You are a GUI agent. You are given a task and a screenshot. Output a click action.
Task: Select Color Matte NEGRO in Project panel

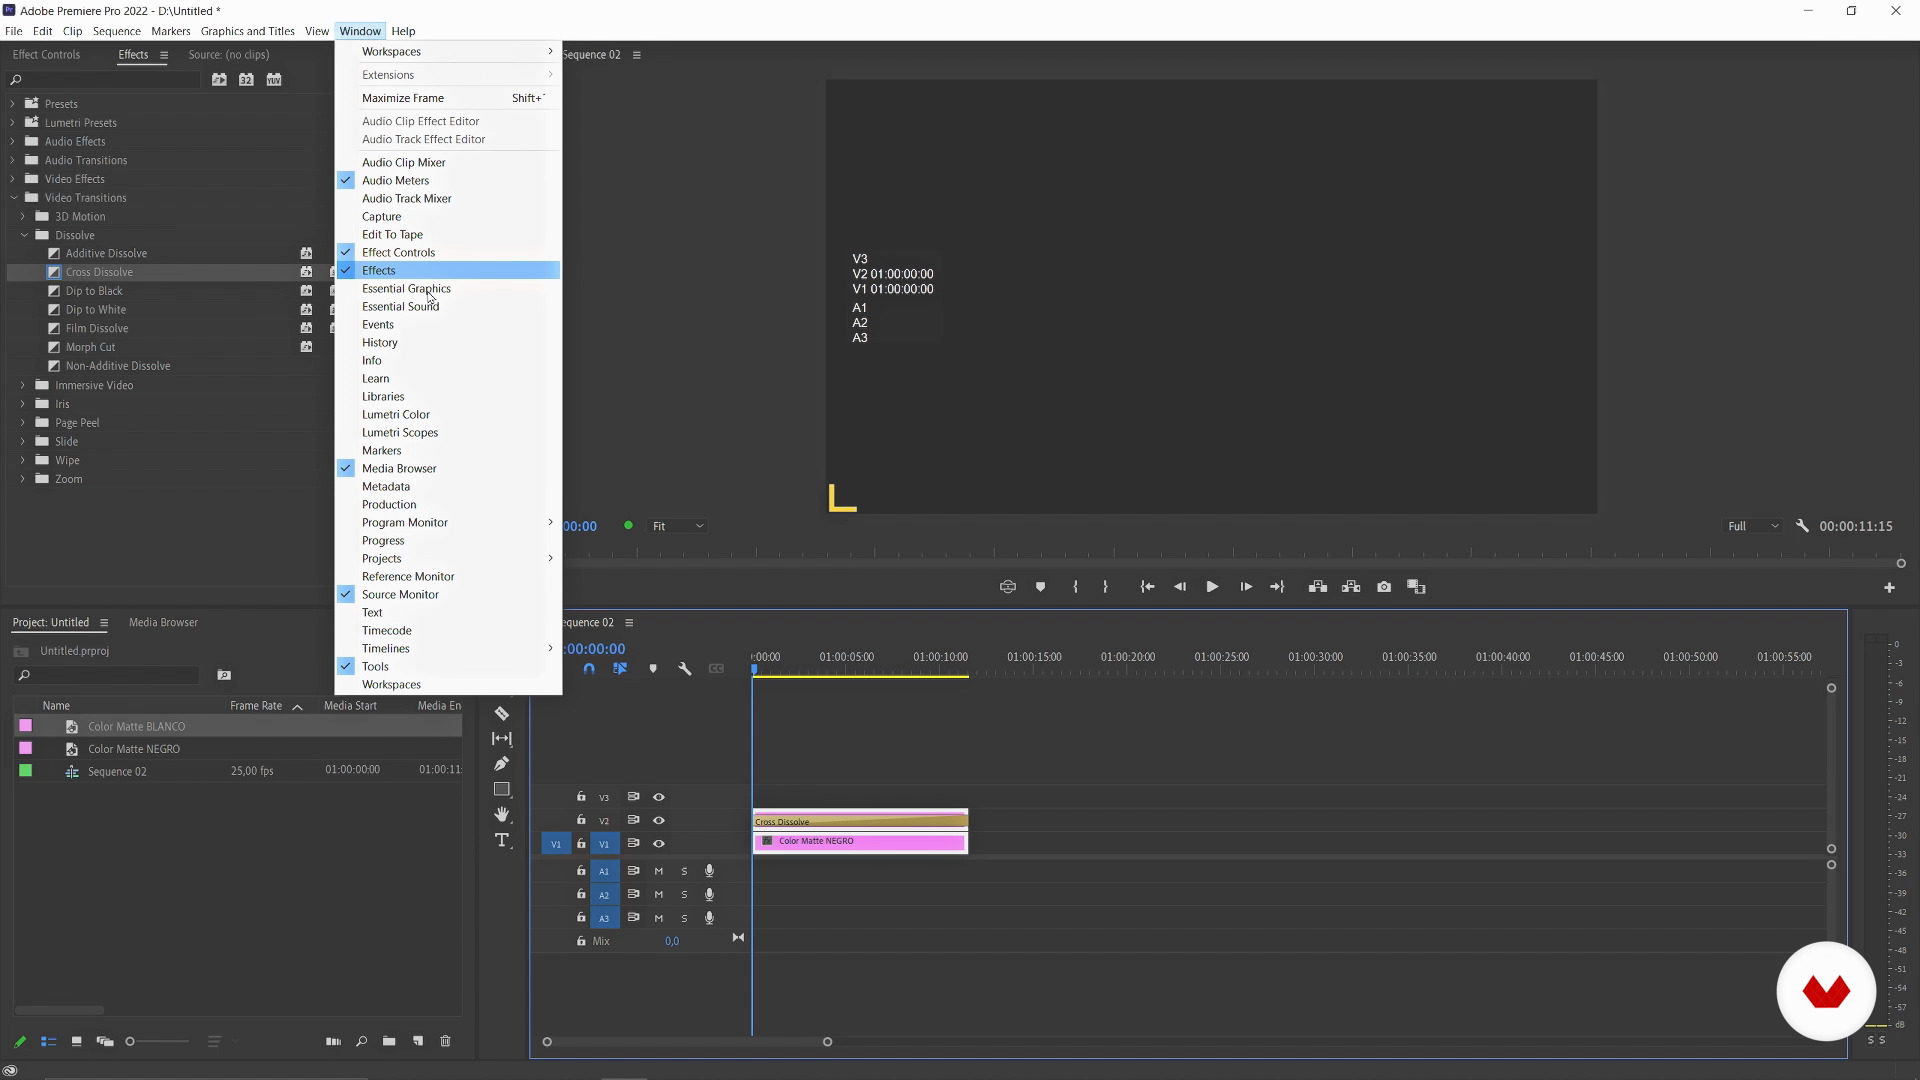[x=134, y=749]
